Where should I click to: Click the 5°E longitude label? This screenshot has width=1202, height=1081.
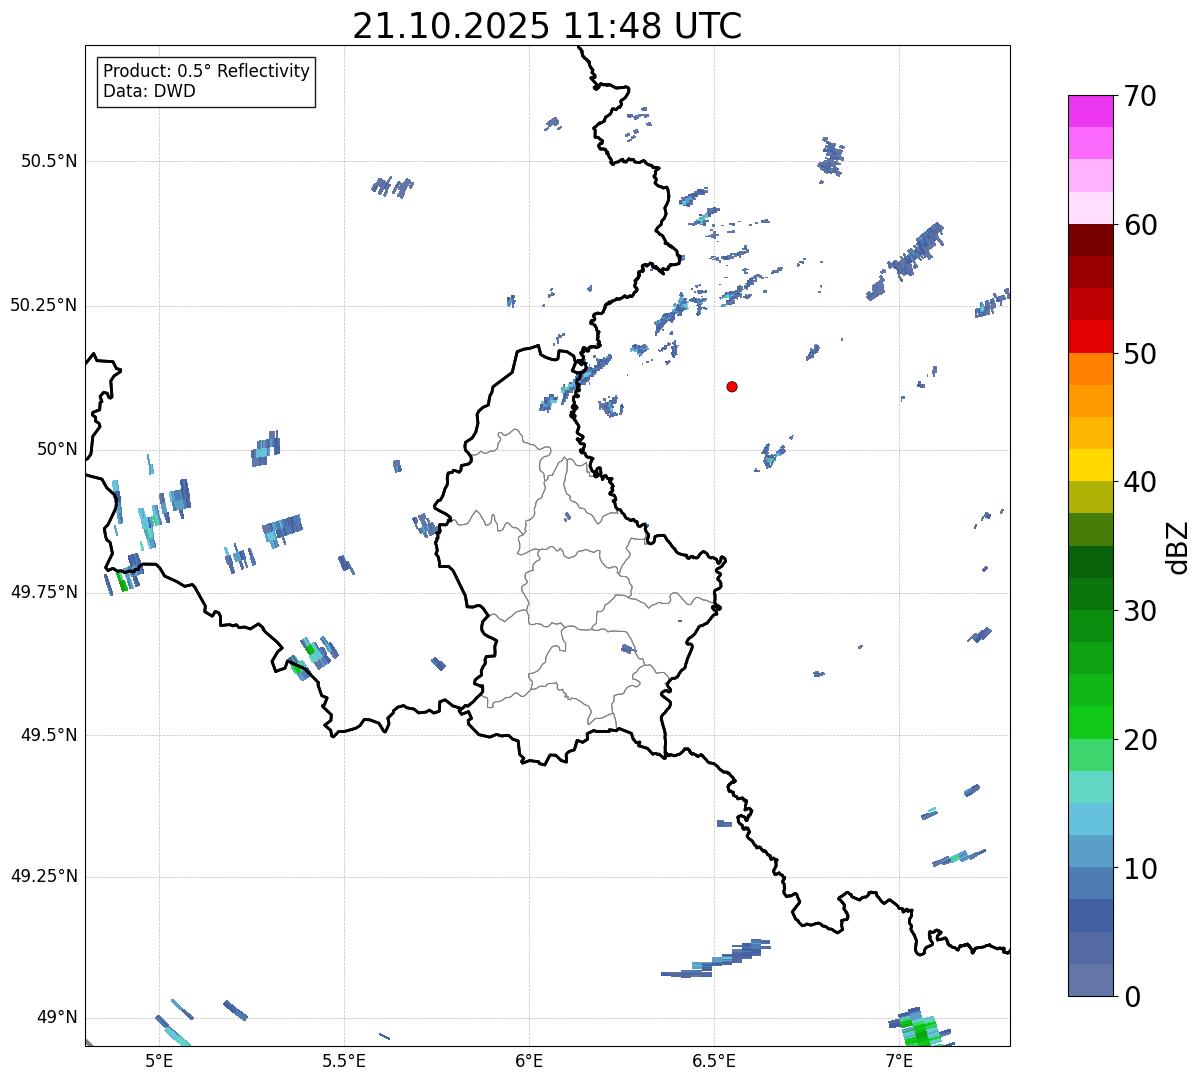pos(159,1061)
